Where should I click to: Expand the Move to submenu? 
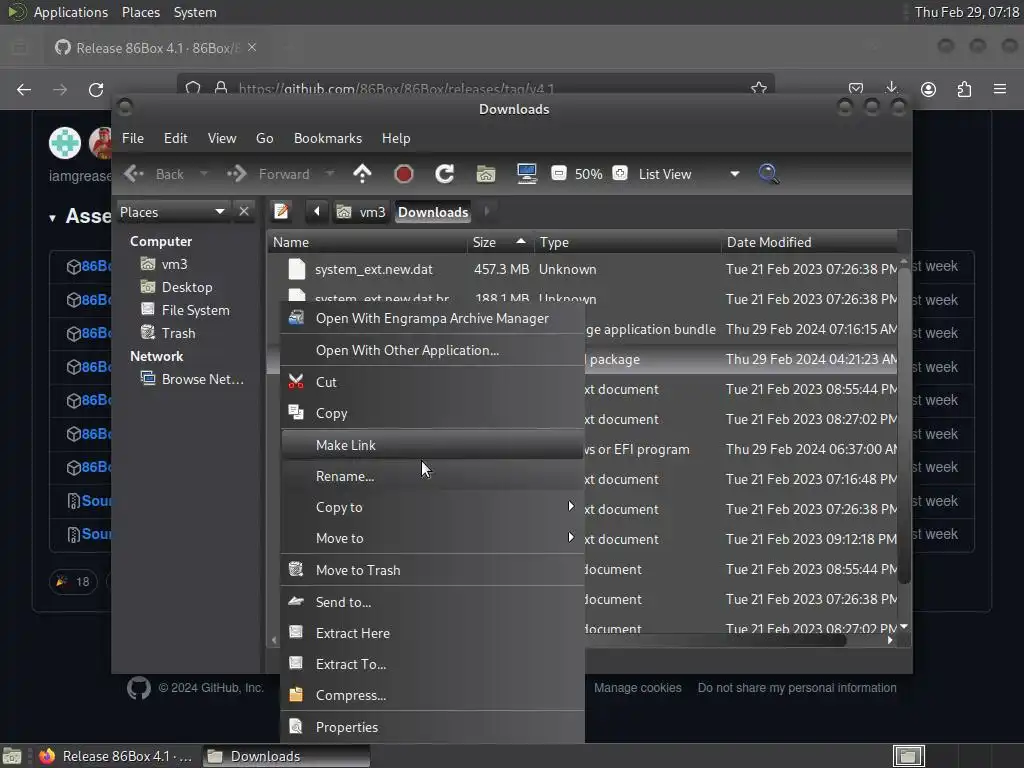pyautogui.click(x=432, y=538)
